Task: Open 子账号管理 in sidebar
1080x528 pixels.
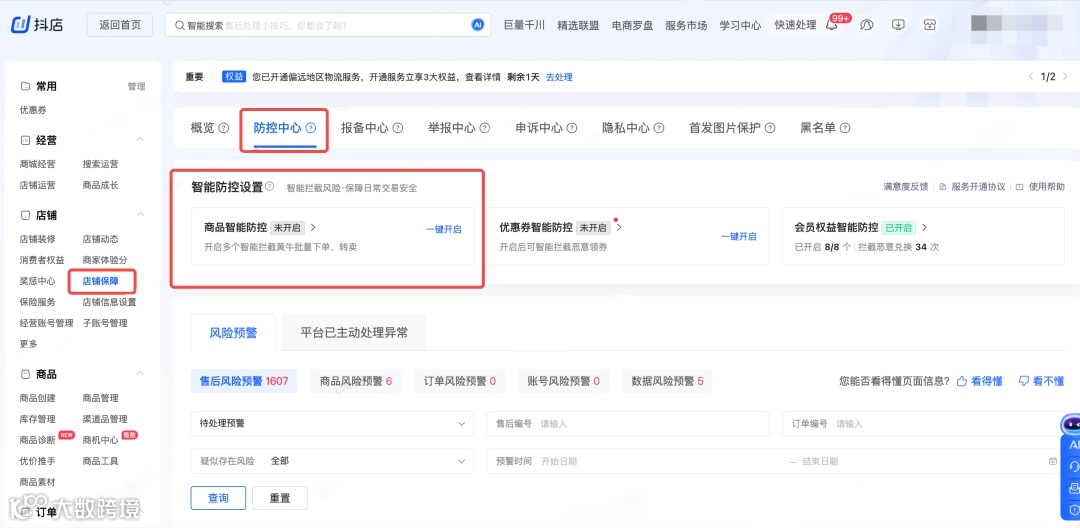Action: pyautogui.click(x=105, y=323)
